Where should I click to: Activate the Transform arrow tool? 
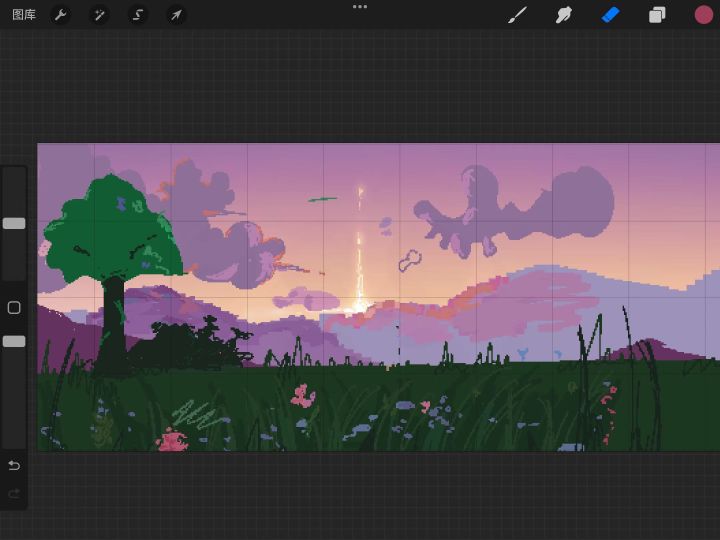pos(176,15)
